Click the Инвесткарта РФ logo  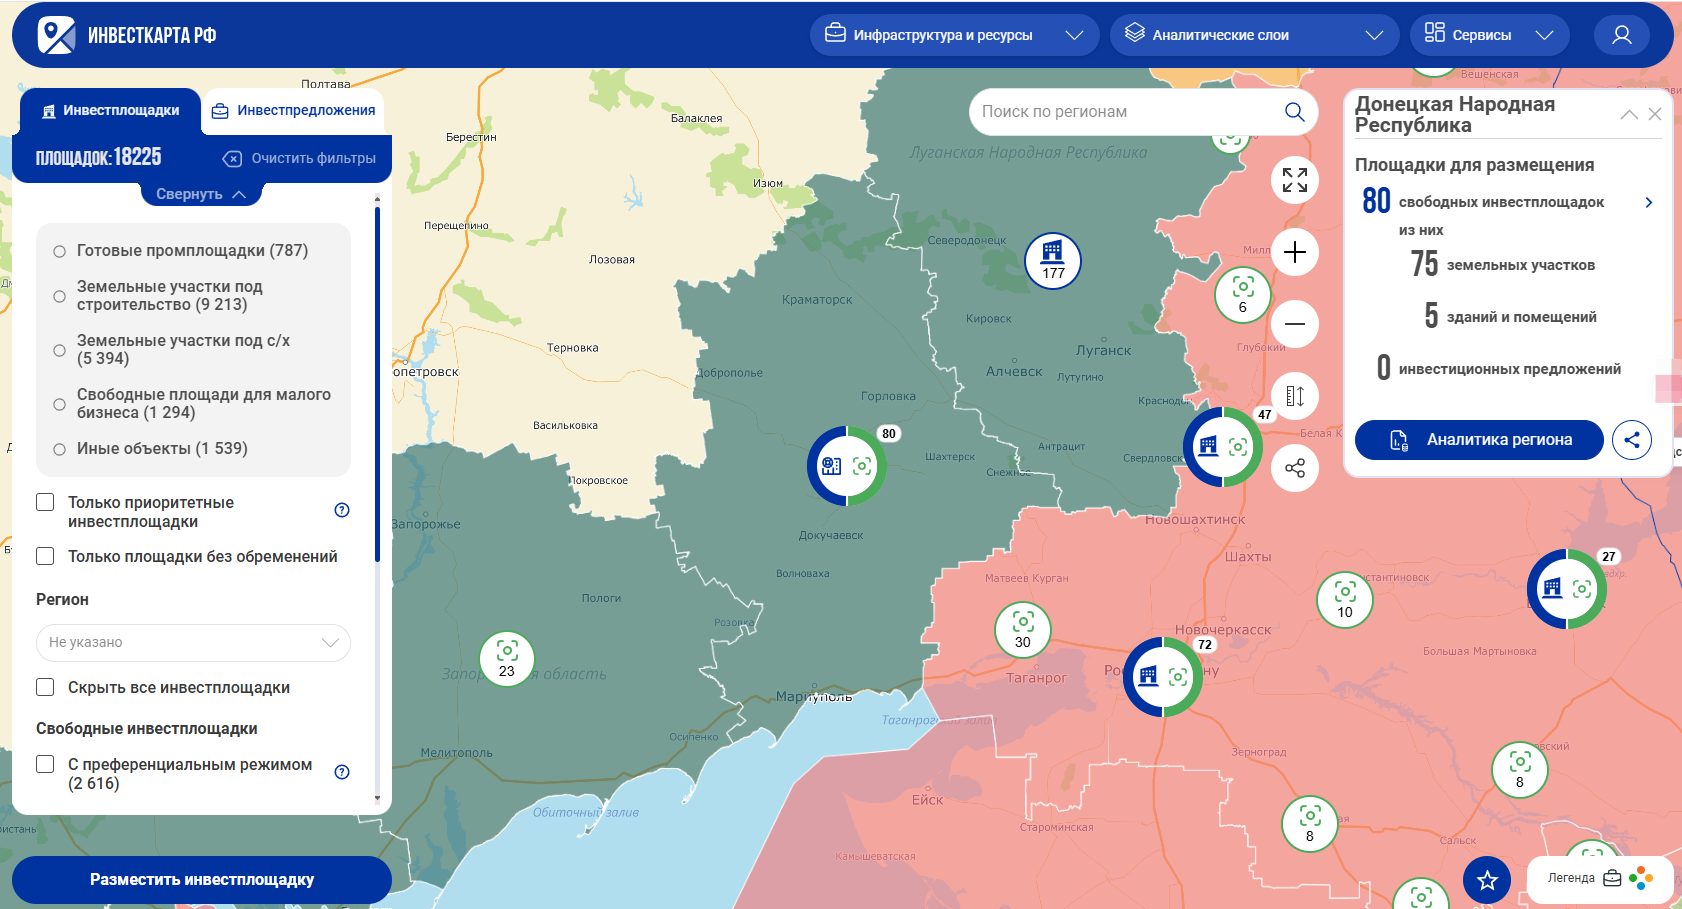(127, 35)
